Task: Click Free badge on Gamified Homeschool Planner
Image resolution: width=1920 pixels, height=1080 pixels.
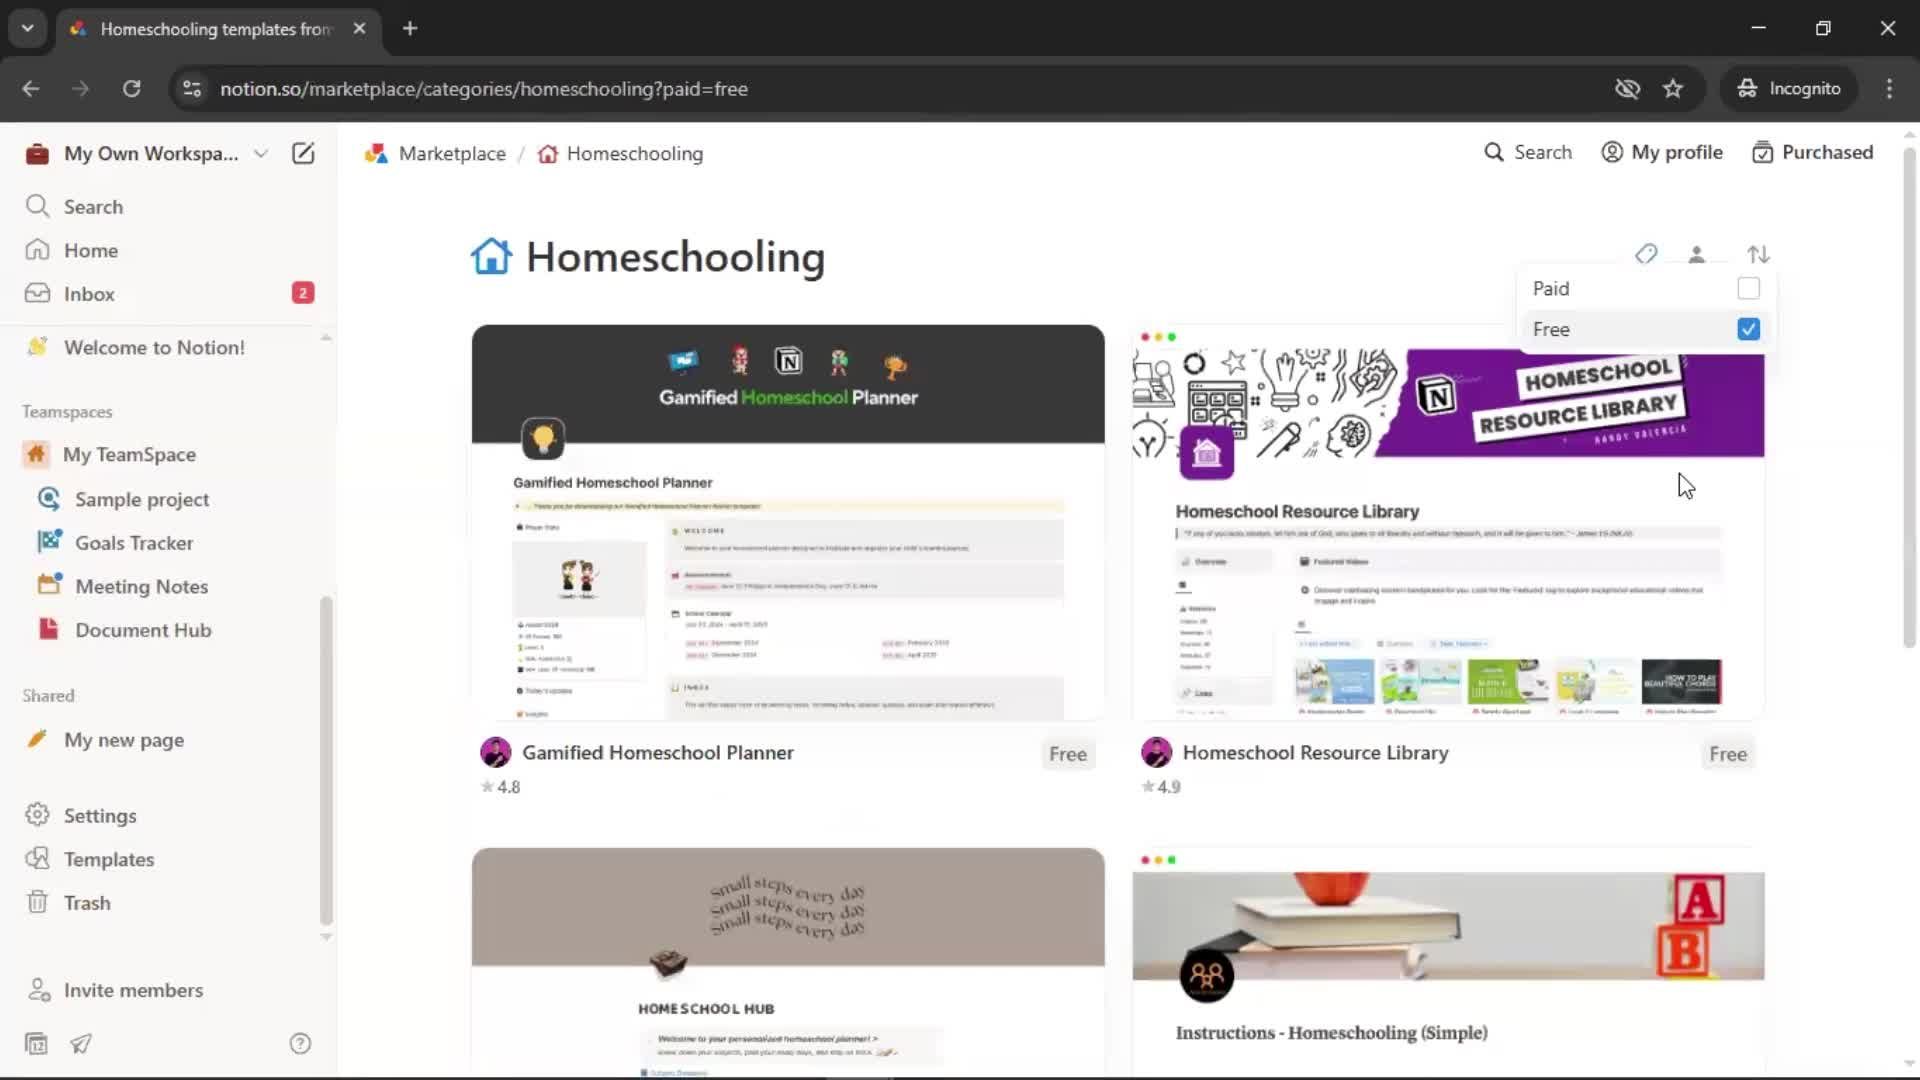Action: (x=1068, y=754)
